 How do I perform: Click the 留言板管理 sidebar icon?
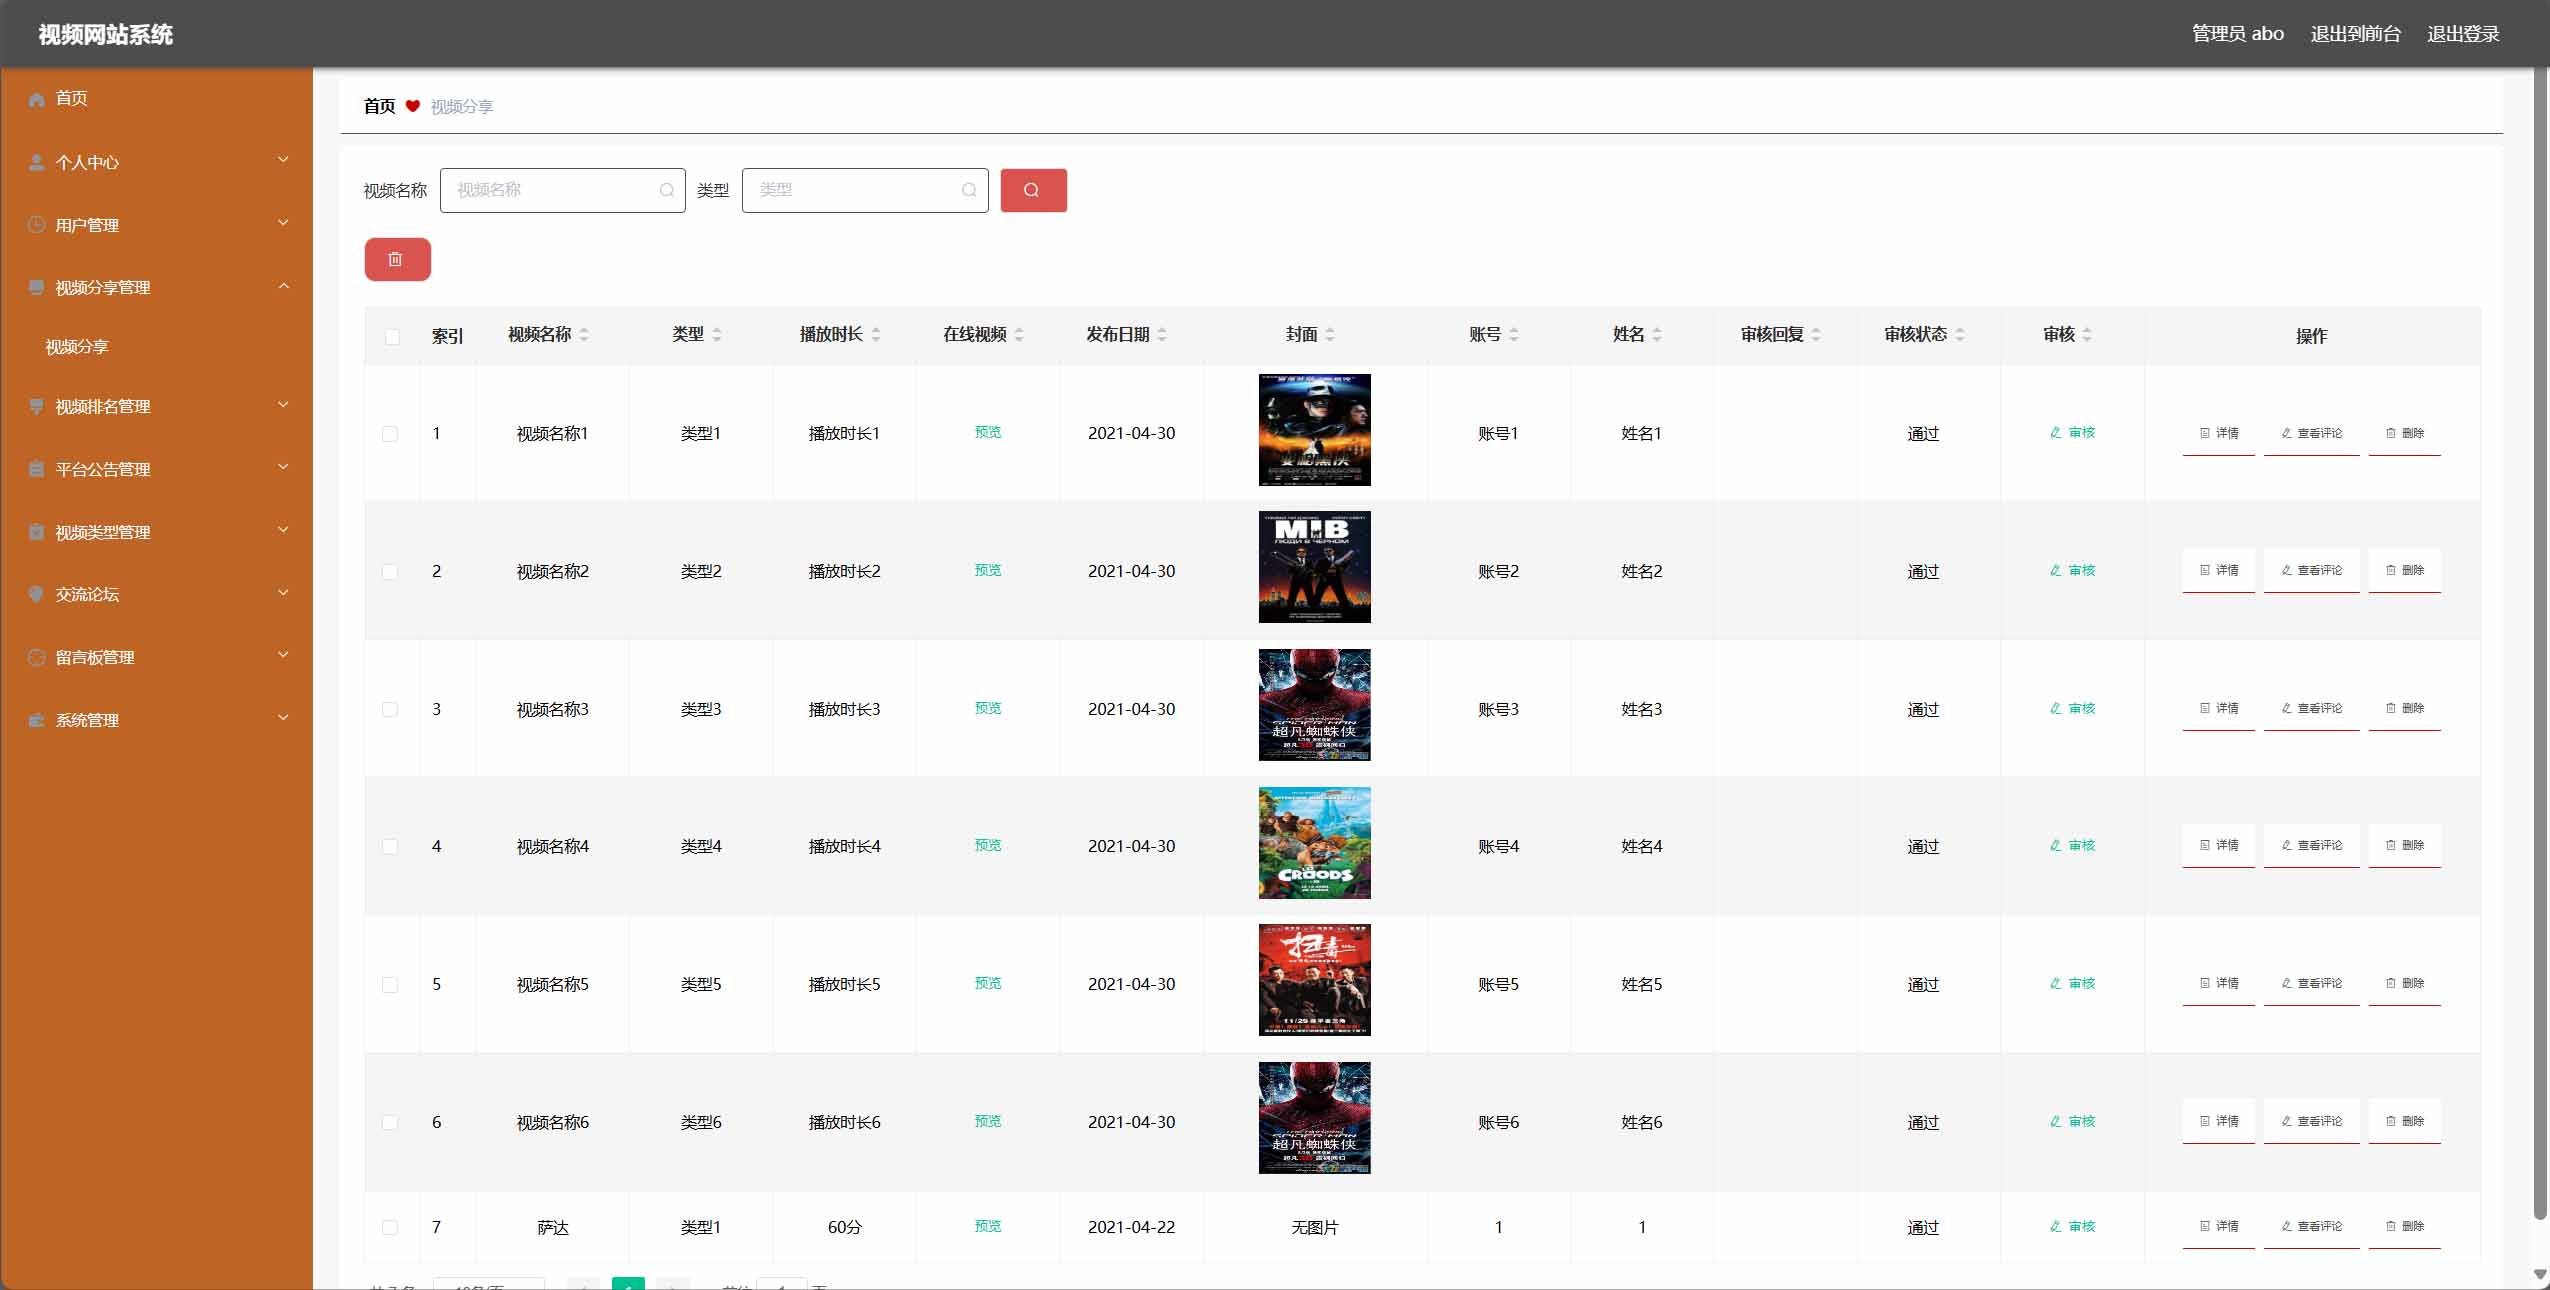tap(37, 657)
